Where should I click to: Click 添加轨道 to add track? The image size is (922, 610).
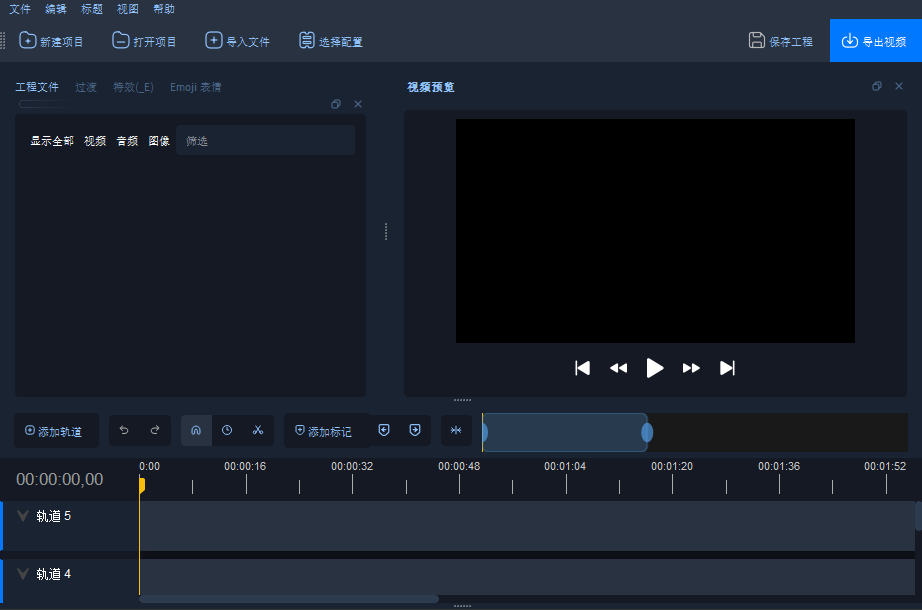[56, 431]
